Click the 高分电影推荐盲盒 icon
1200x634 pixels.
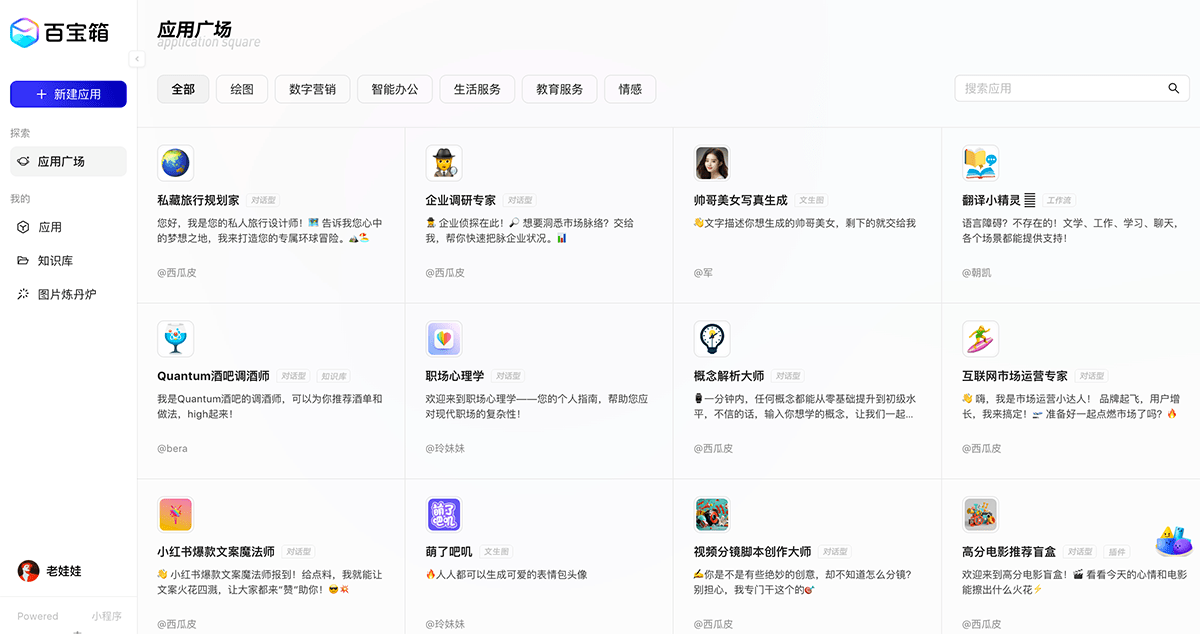tap(980, 514)
